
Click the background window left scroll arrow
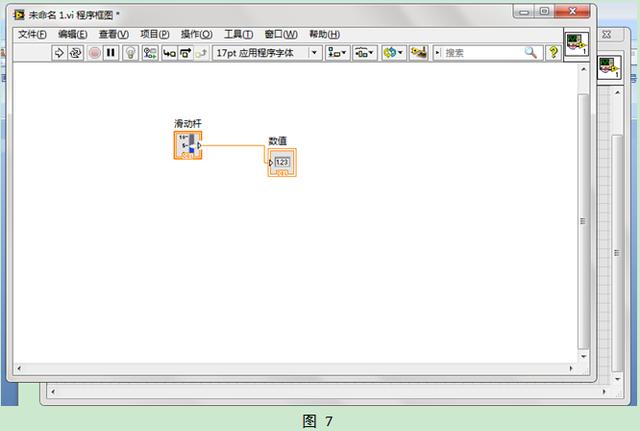point(52,392)
